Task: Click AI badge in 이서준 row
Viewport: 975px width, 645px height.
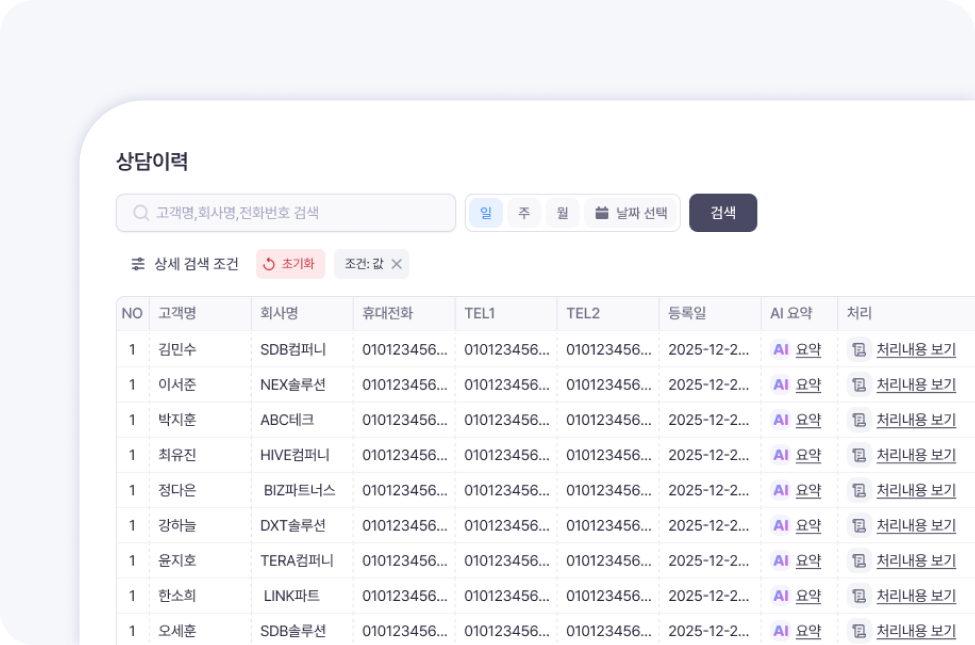Action: coord(780,385)
